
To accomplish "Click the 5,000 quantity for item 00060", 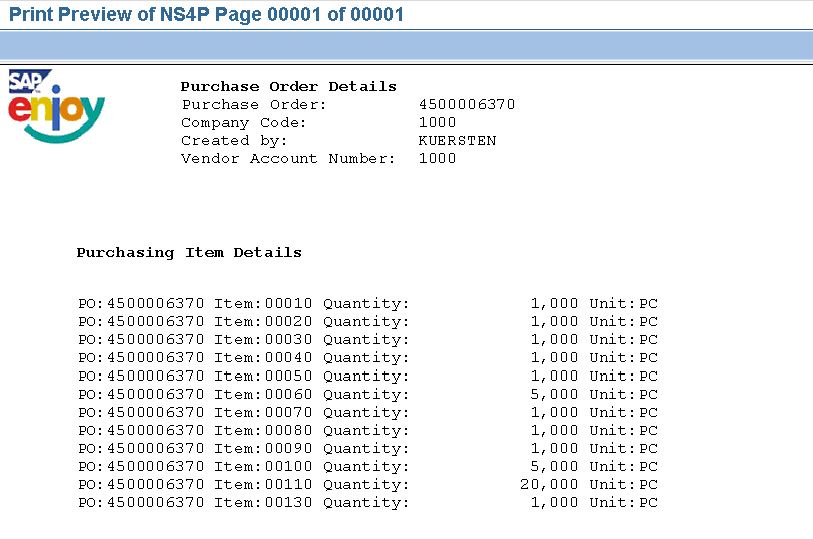I will point(554,395).
